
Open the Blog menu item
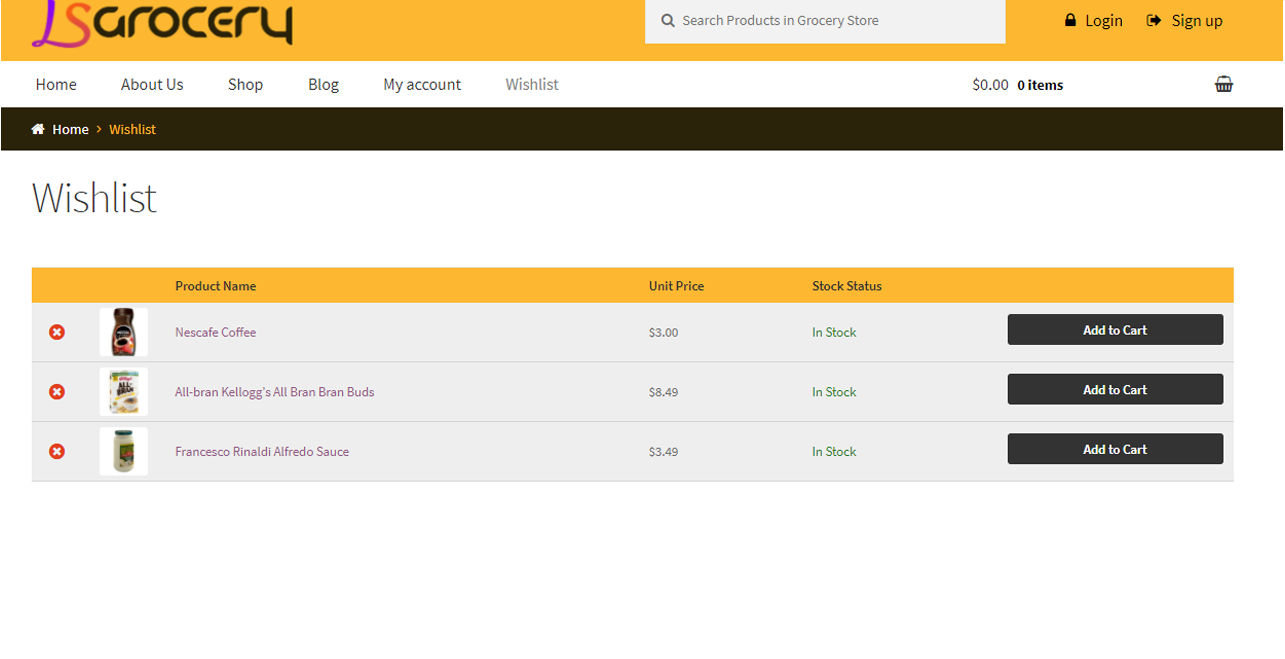(323, 84)
